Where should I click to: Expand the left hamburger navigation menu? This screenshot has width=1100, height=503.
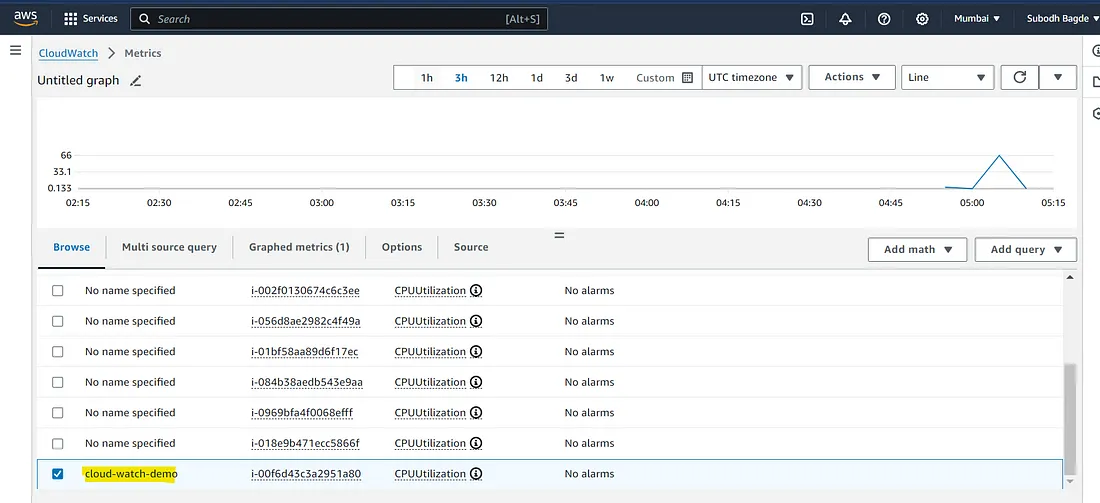tap(15, 51)
